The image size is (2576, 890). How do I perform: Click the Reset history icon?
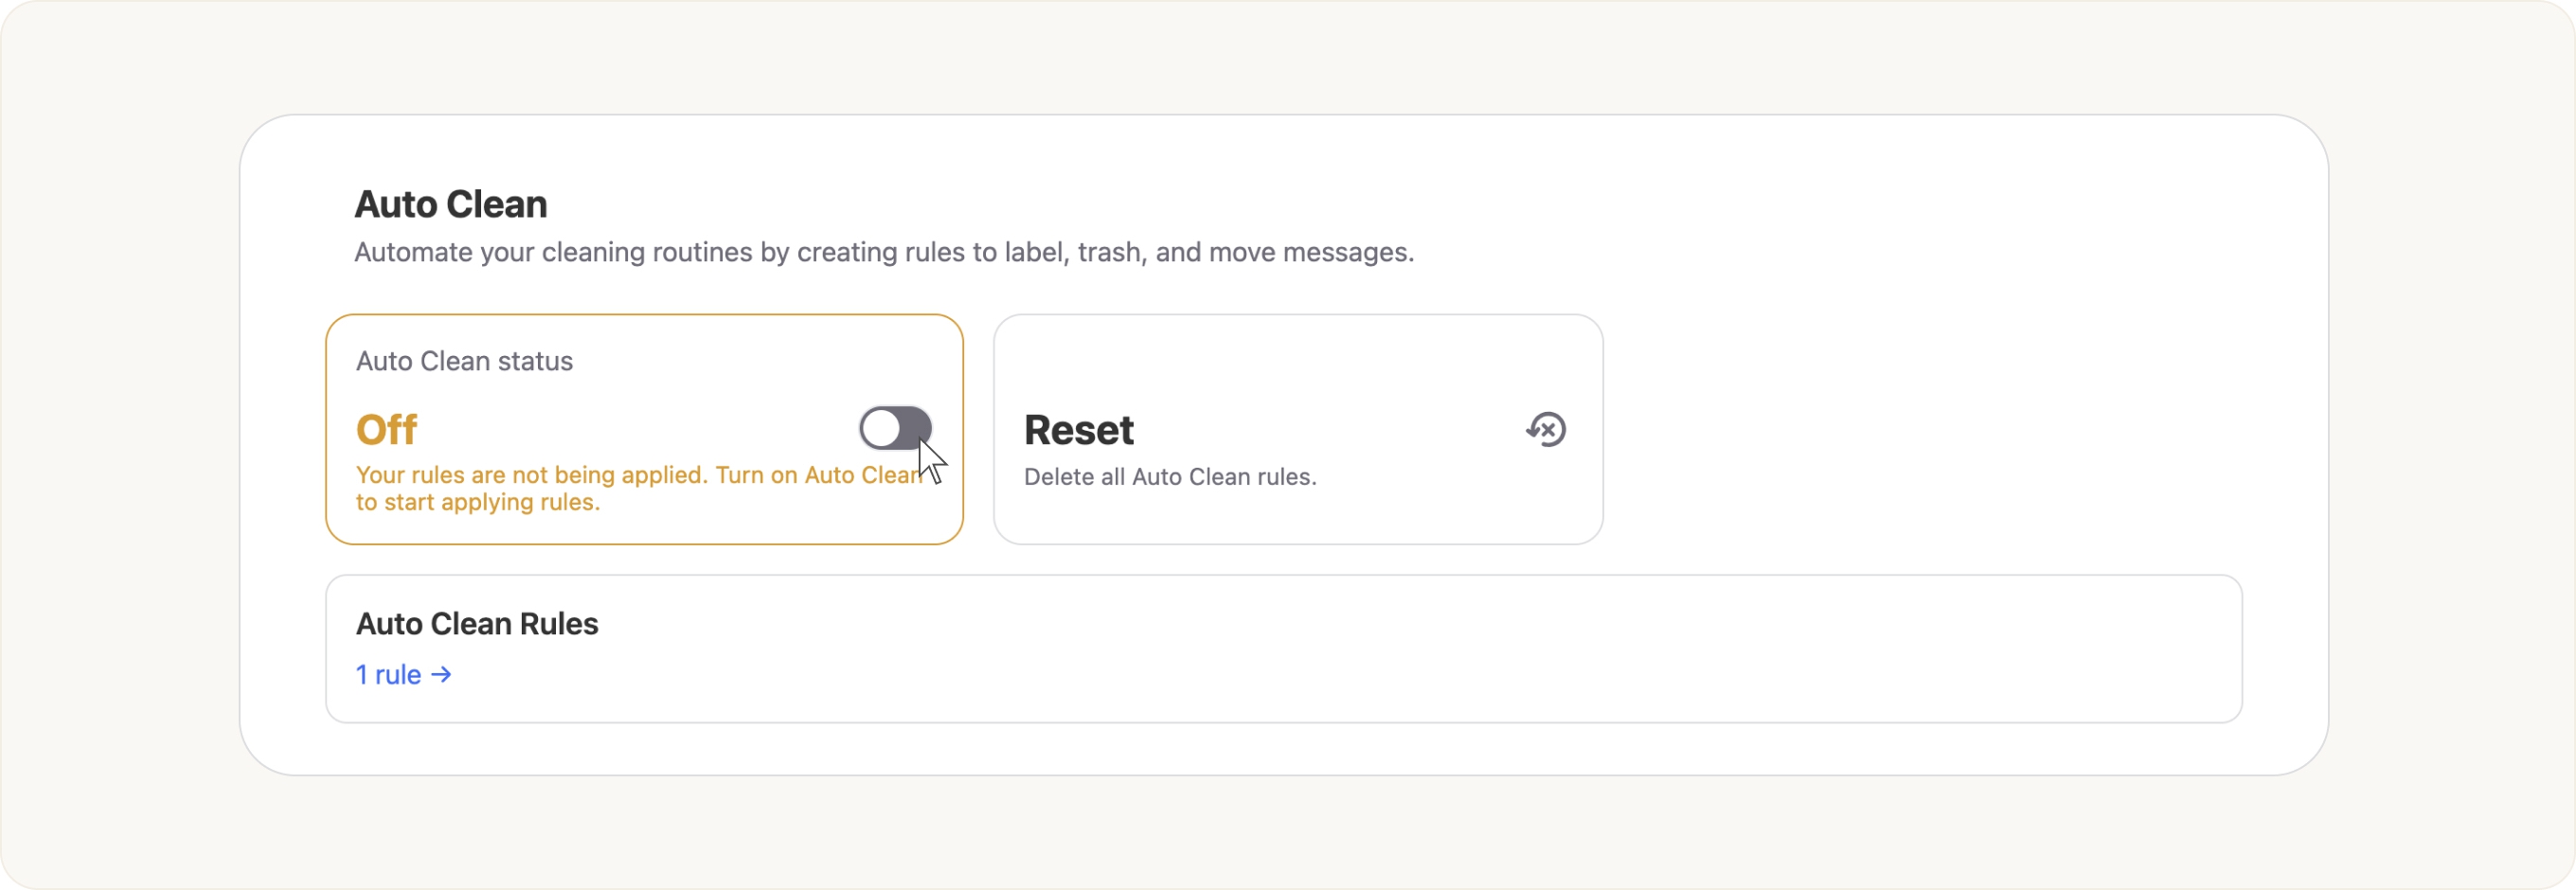click(1546, 430)
